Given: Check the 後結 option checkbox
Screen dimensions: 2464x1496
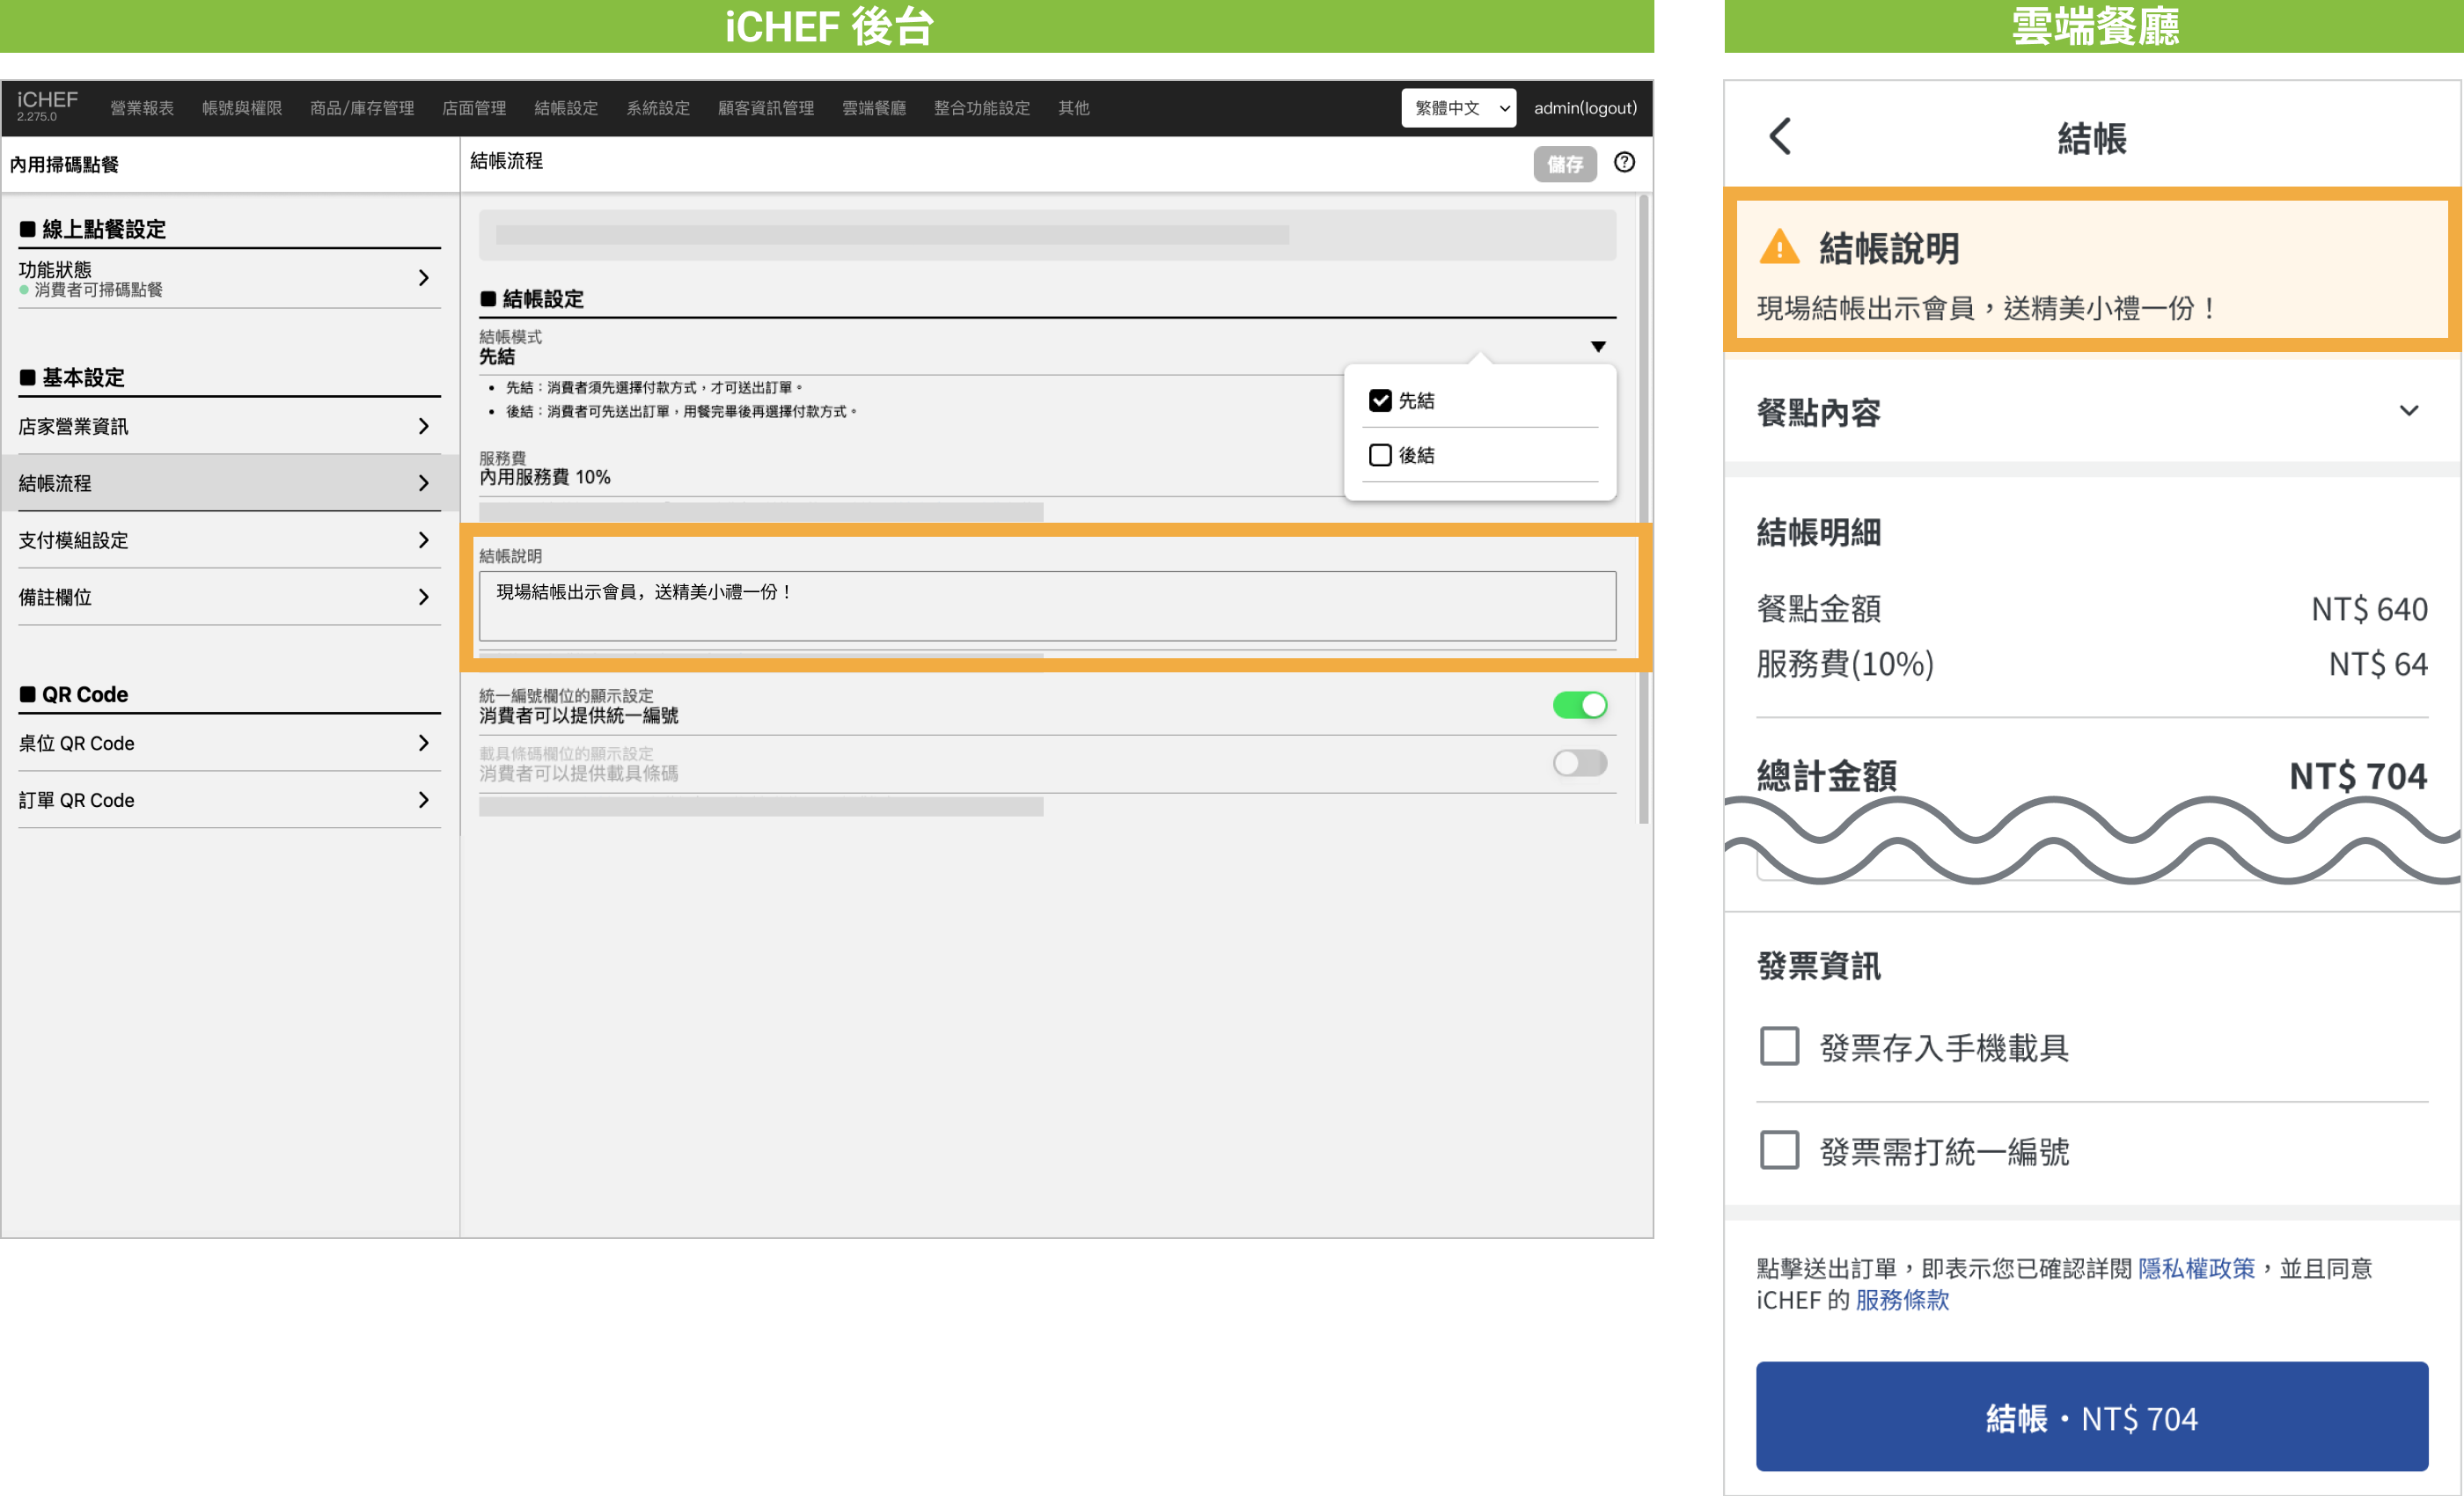Looking at the screenshot, I should (1380, 455).
